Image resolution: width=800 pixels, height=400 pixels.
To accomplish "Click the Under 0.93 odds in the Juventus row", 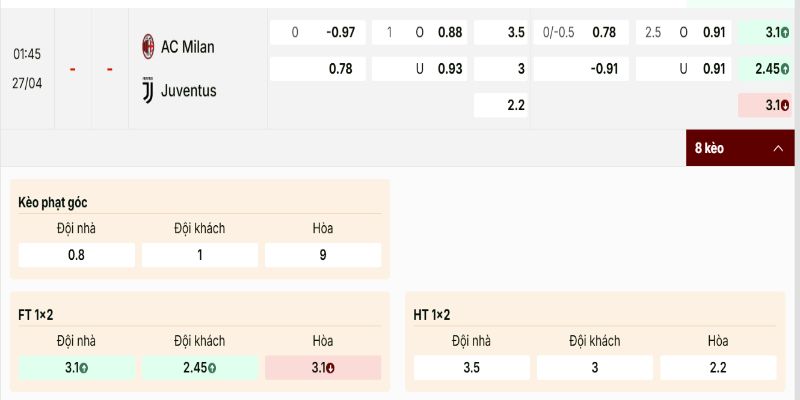I will [450, 69].
